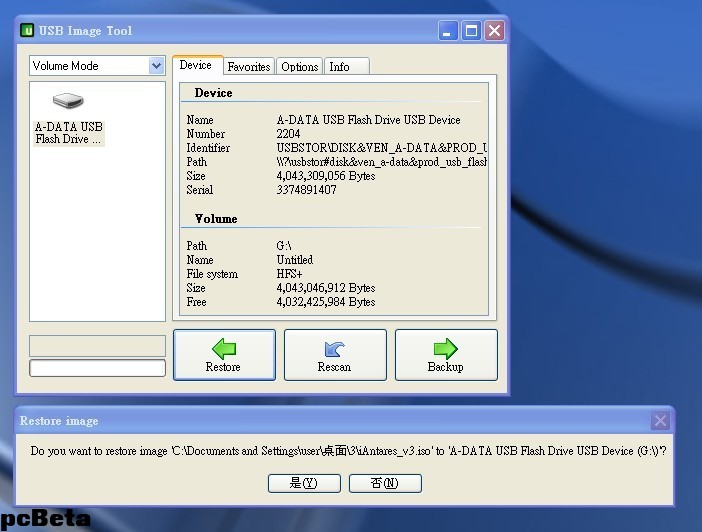The height and width of the screenshot is (532, 702).
Task: Close the USB Image Tool window
Action: 494,30
